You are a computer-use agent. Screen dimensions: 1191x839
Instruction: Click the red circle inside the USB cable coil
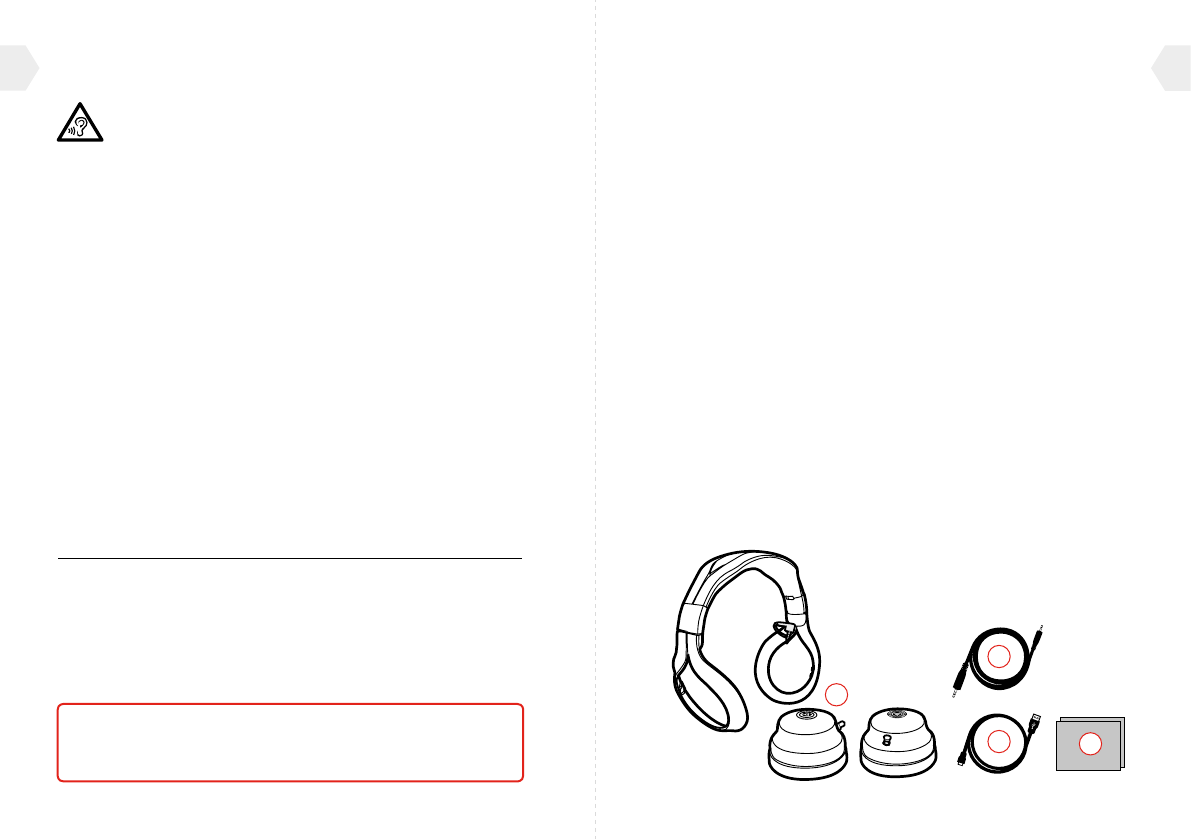point(998,741)
